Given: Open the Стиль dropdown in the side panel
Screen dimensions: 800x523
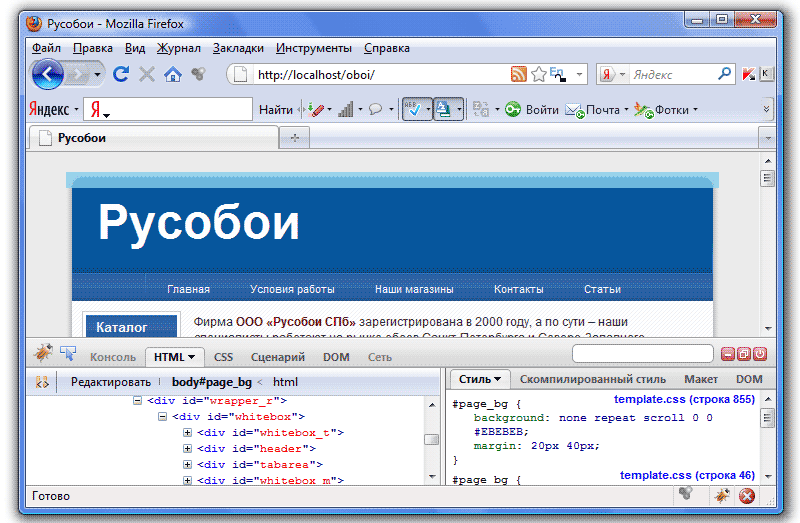Looking at the screenshot, I should coord(478,380).
